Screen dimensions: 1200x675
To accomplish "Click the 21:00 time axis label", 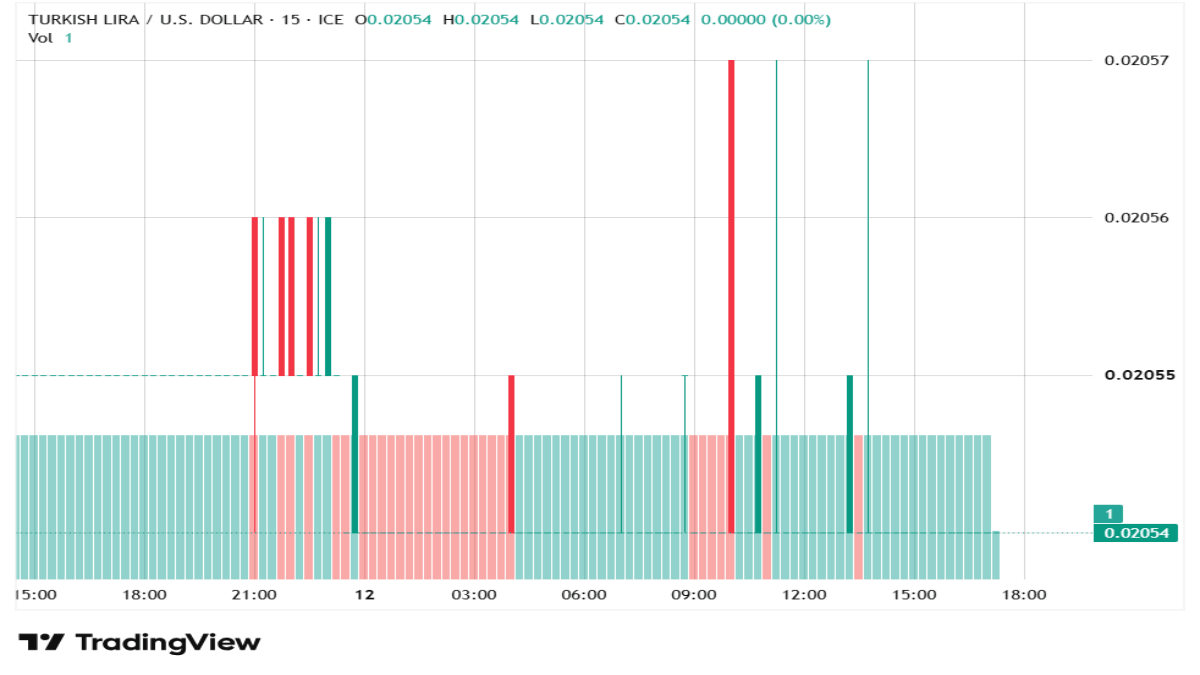I will [254, 594].
